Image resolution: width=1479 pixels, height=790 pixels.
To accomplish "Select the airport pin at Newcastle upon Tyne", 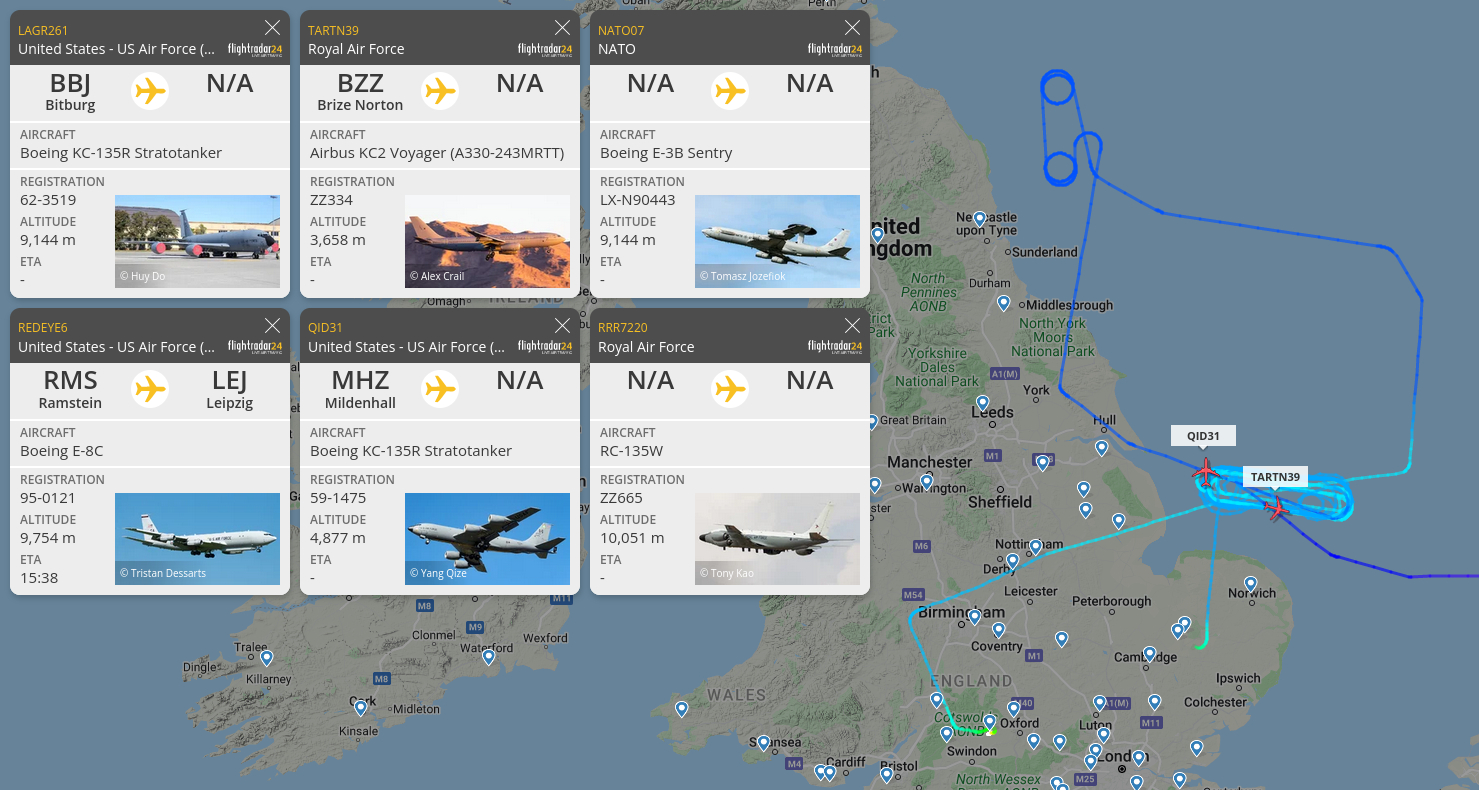I will pyautogui.click(x=980, y=218).
